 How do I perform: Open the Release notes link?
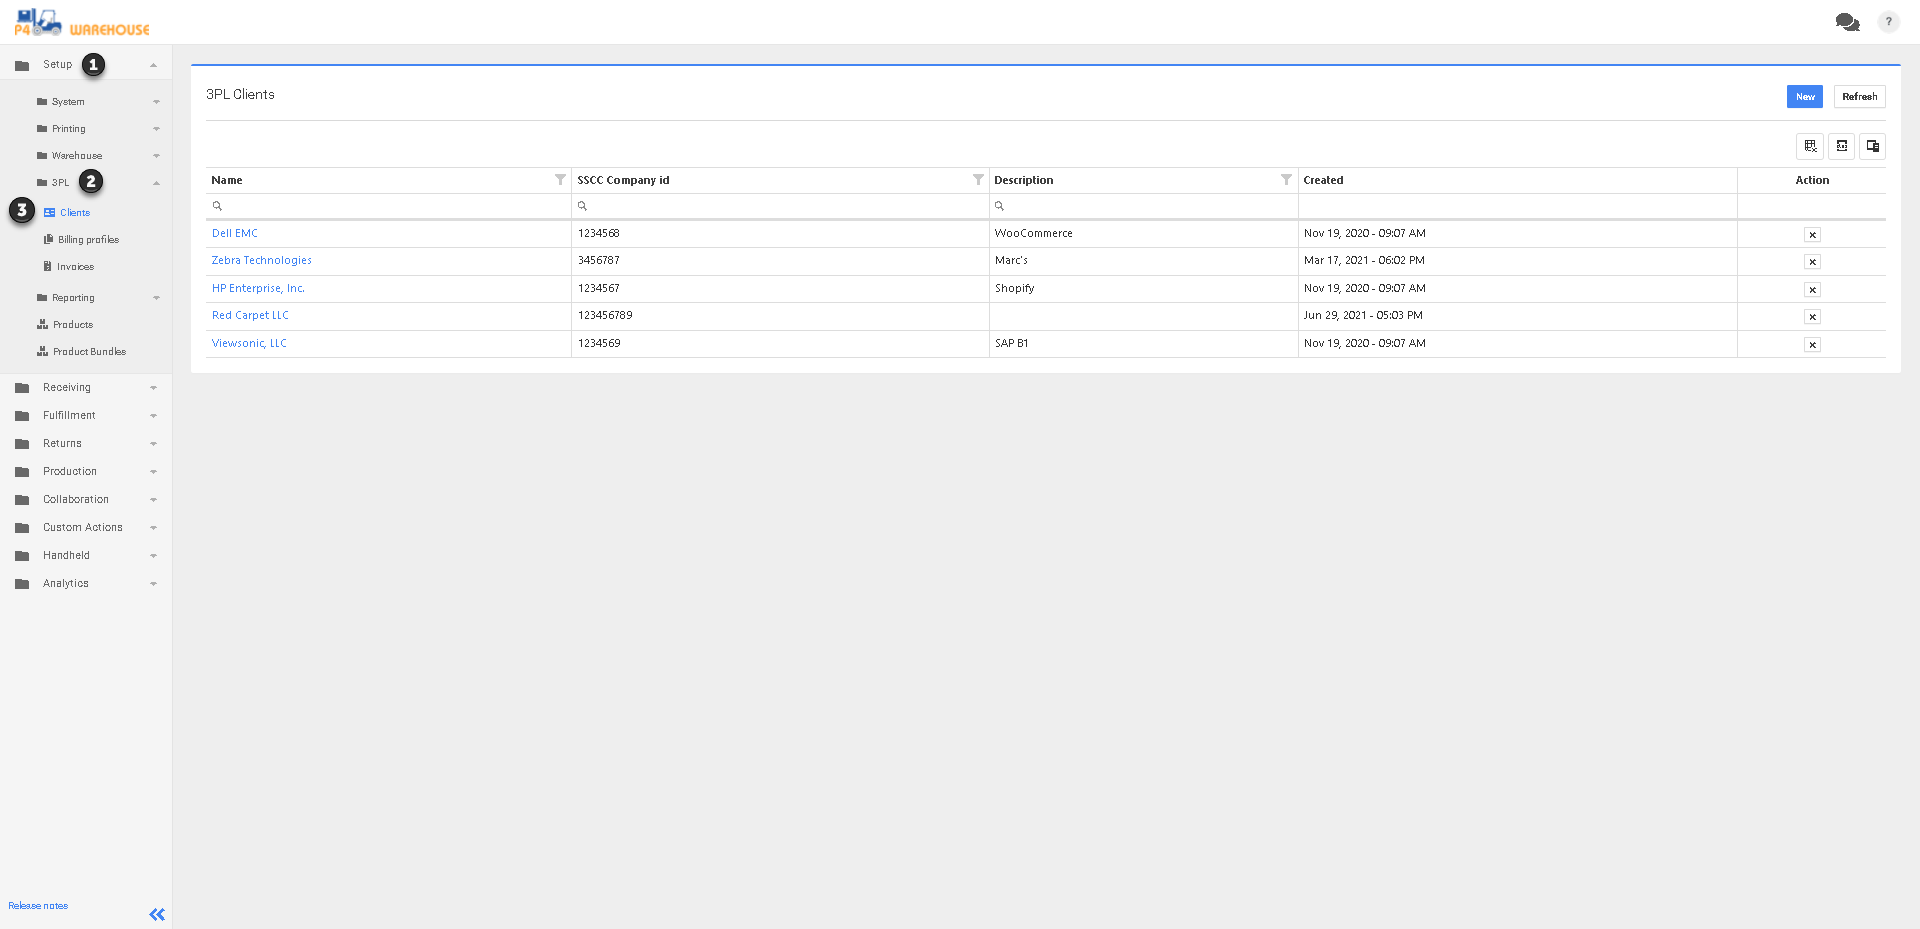tap(38, 906)
